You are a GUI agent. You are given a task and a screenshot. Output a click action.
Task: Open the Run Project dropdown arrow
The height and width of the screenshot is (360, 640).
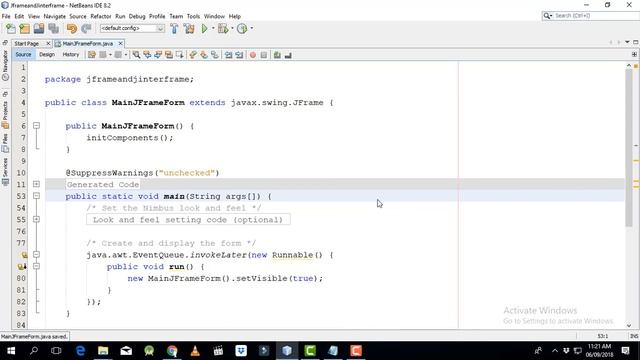coord(213,28)
